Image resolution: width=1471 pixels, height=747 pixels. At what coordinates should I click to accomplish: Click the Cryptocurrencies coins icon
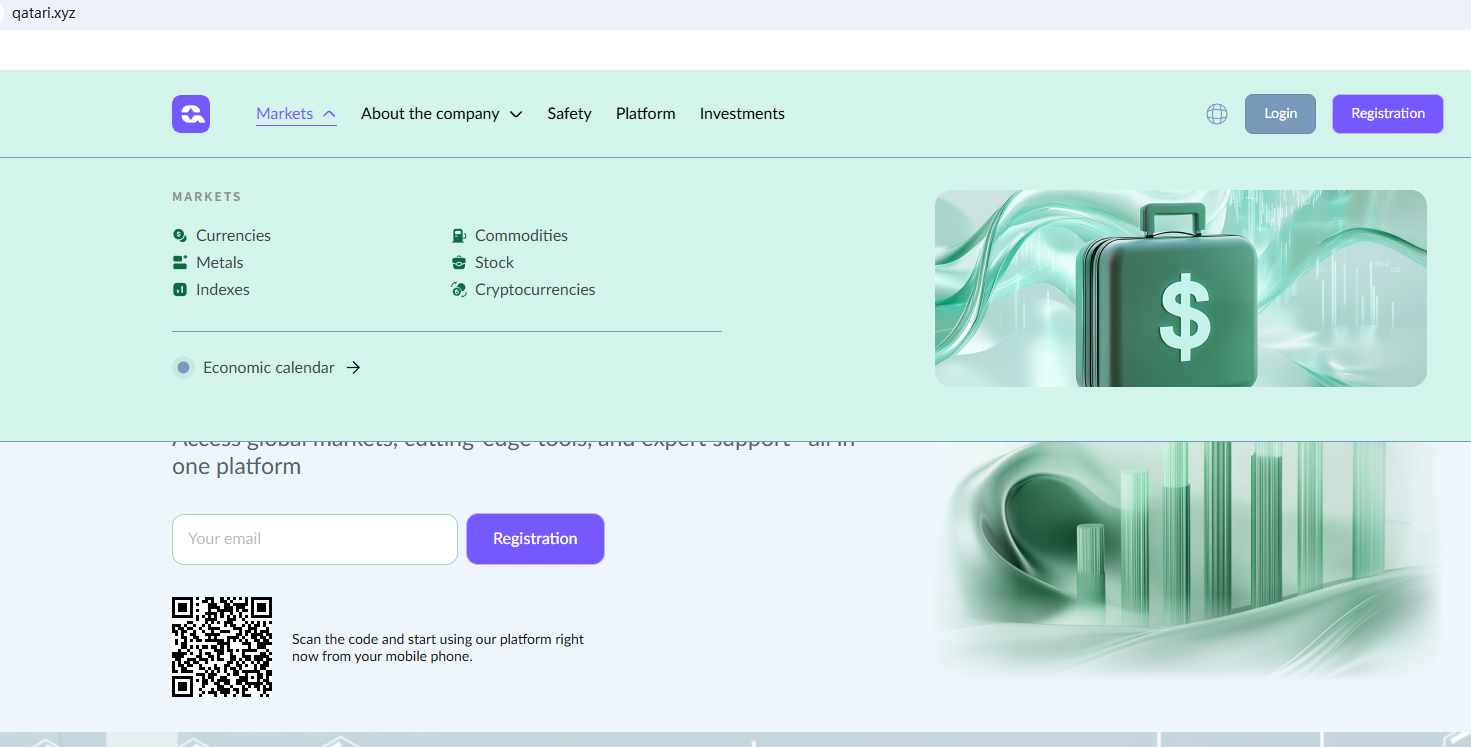(x=459, y=289)
